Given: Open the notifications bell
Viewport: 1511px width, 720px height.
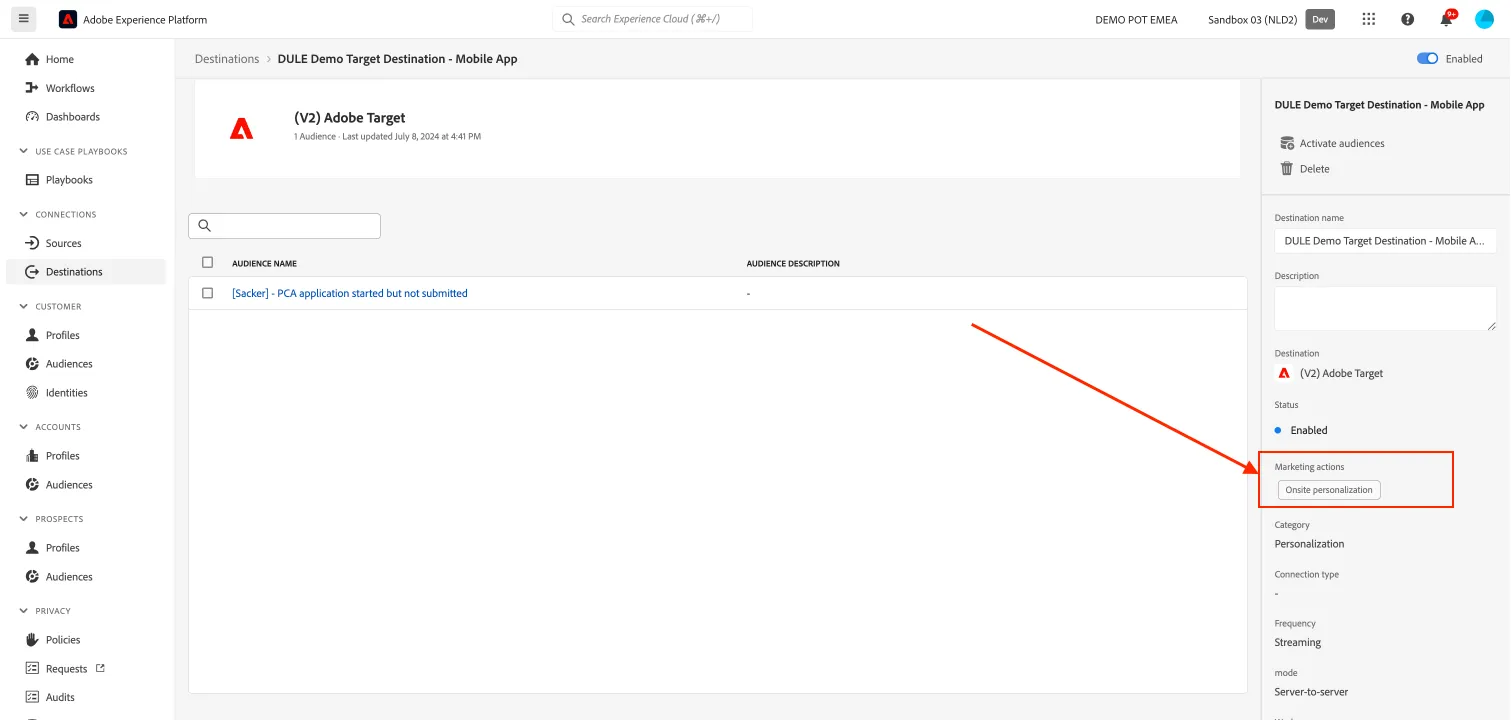Looking at the screenshot, I should coord(1446,19).
